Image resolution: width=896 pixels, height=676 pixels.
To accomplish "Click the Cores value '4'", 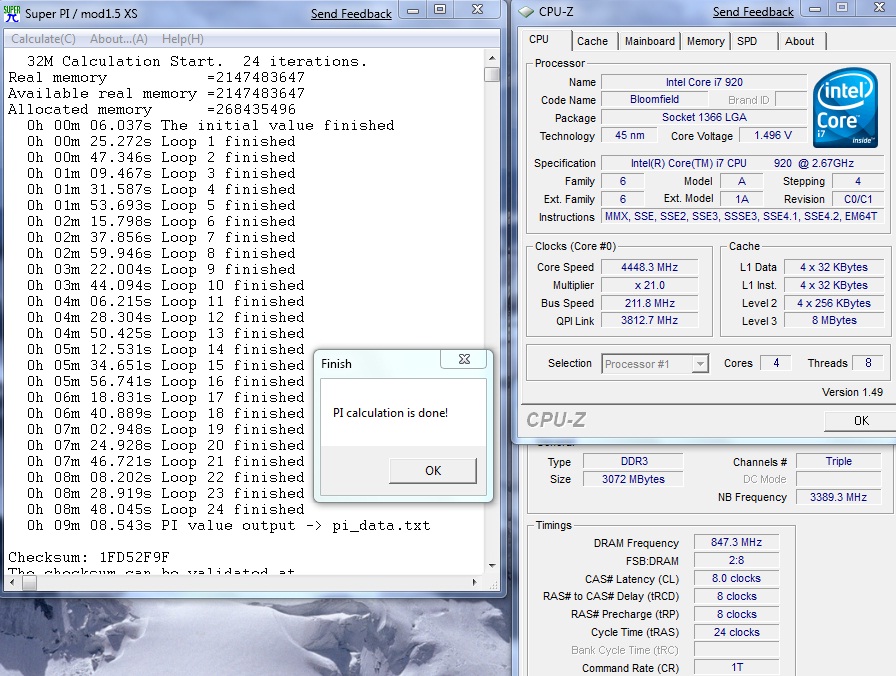I will point(776,363).
